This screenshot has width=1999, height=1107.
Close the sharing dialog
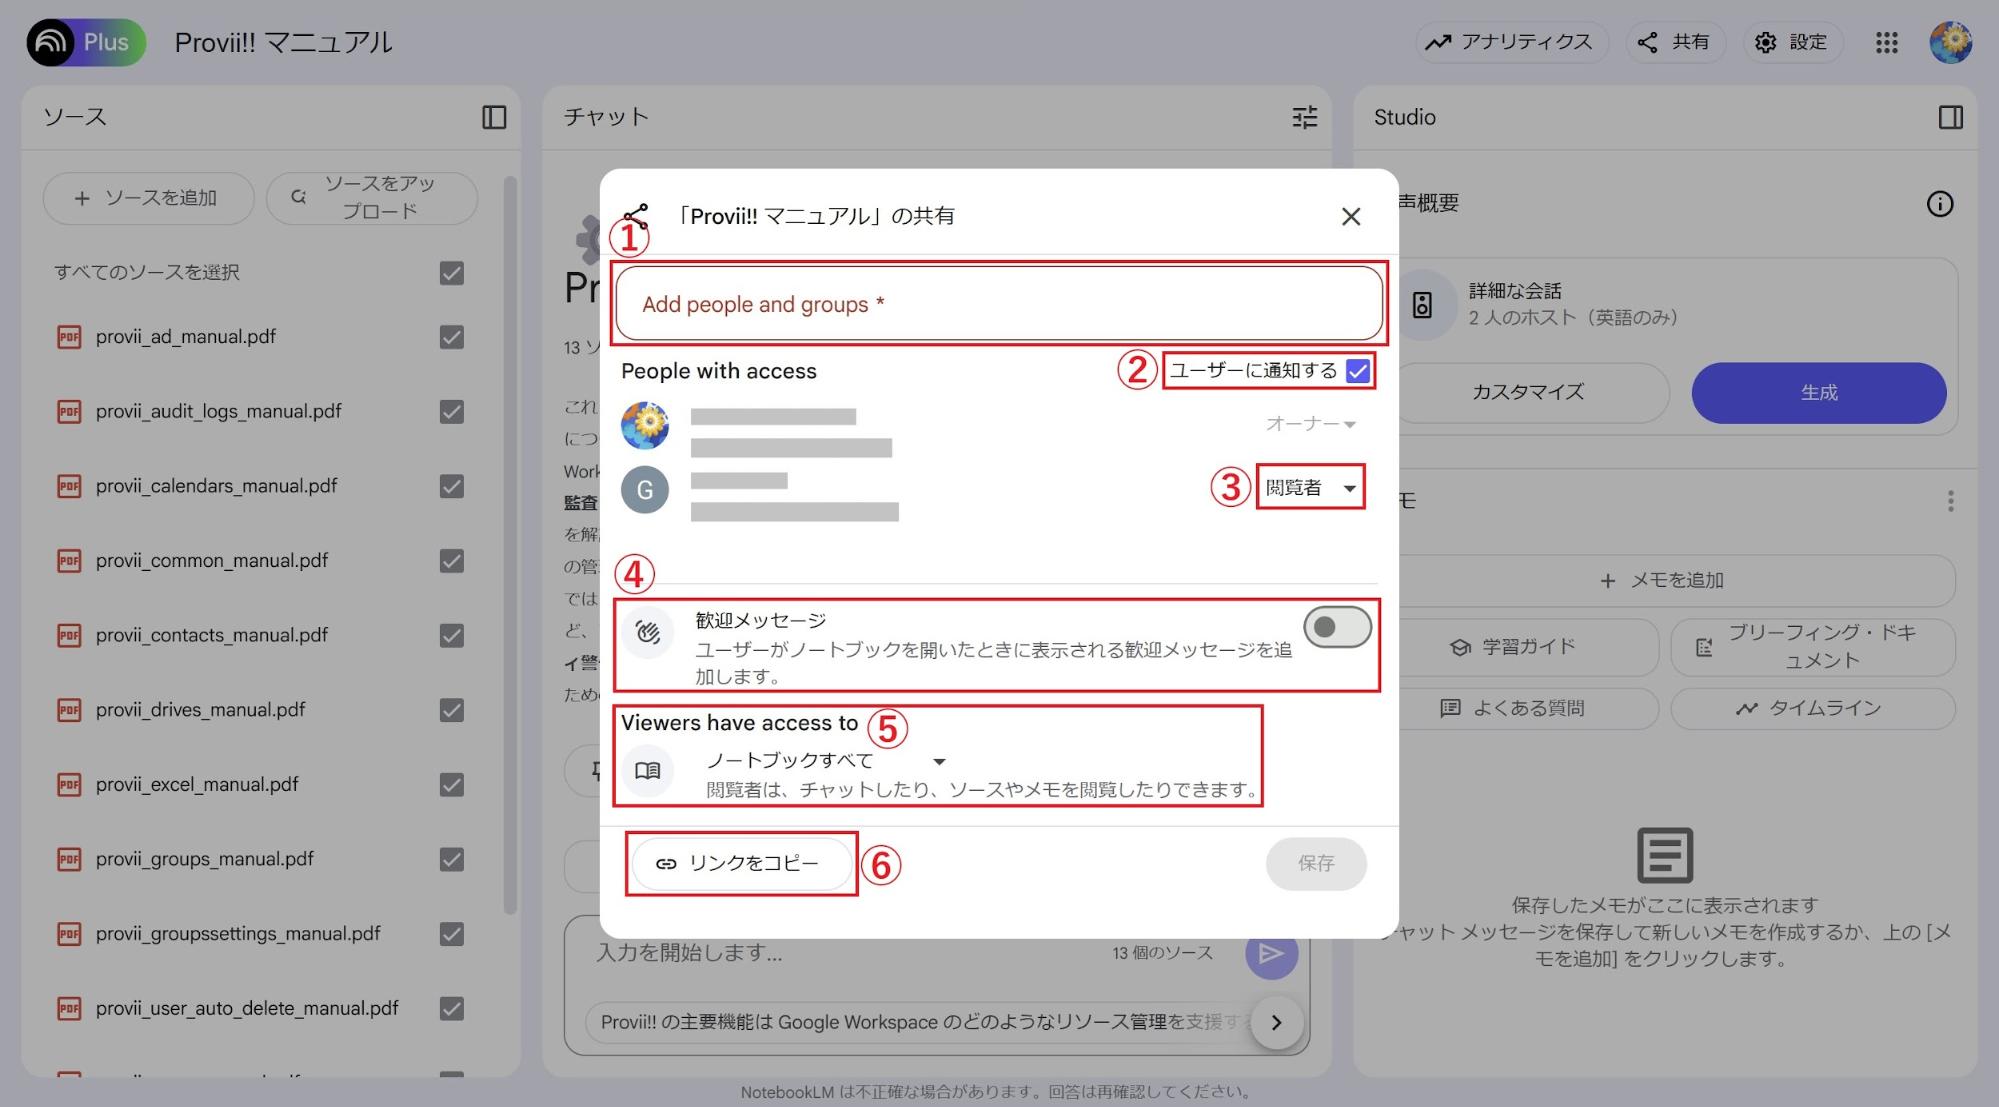[x=1350, y=216]
